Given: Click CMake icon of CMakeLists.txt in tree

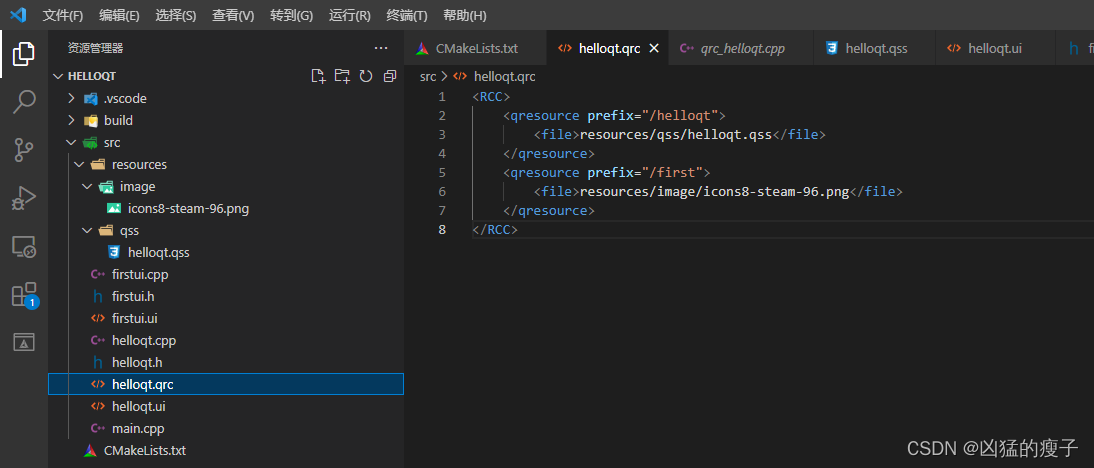Looking at the screenshot, I should coord(90,451).
